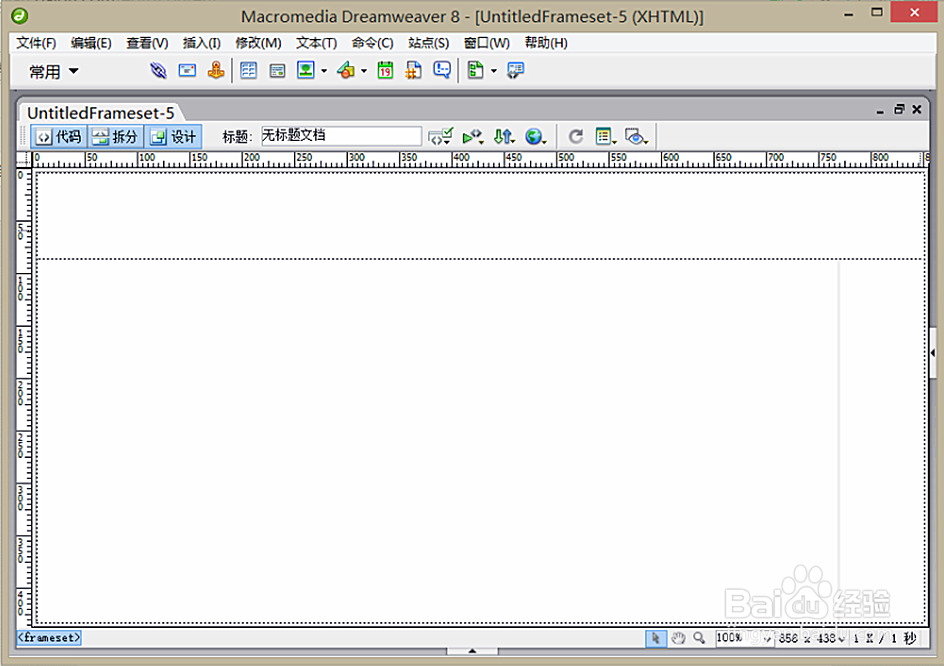This screenshot has width=944, height=666.
Task: Open the 100% zoom level dropdown
Action: (744, 638)
